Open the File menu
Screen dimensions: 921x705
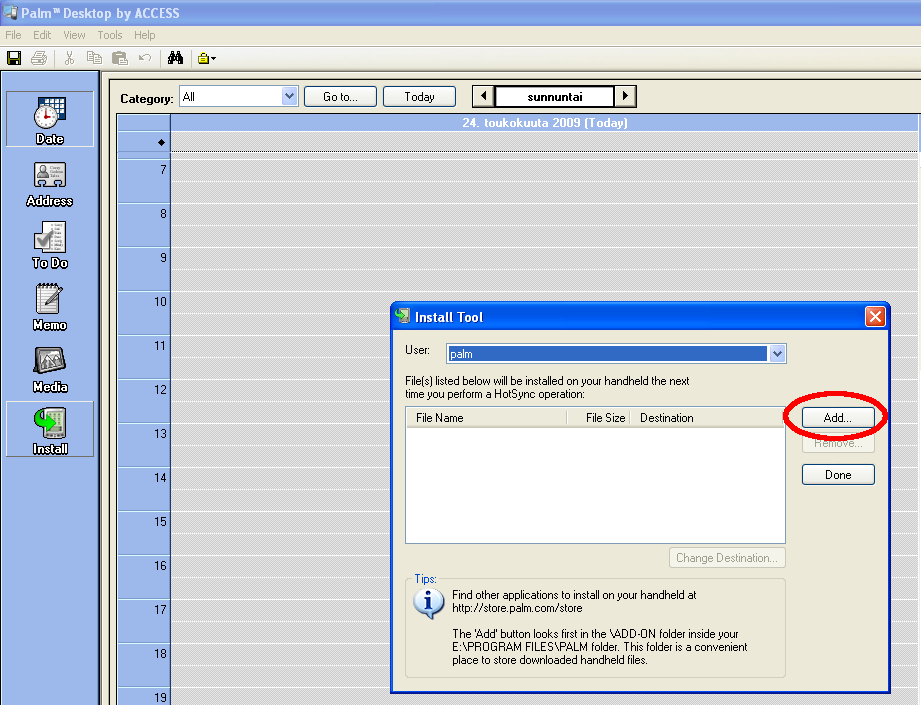pyautogui.click(x=14, y=35)
